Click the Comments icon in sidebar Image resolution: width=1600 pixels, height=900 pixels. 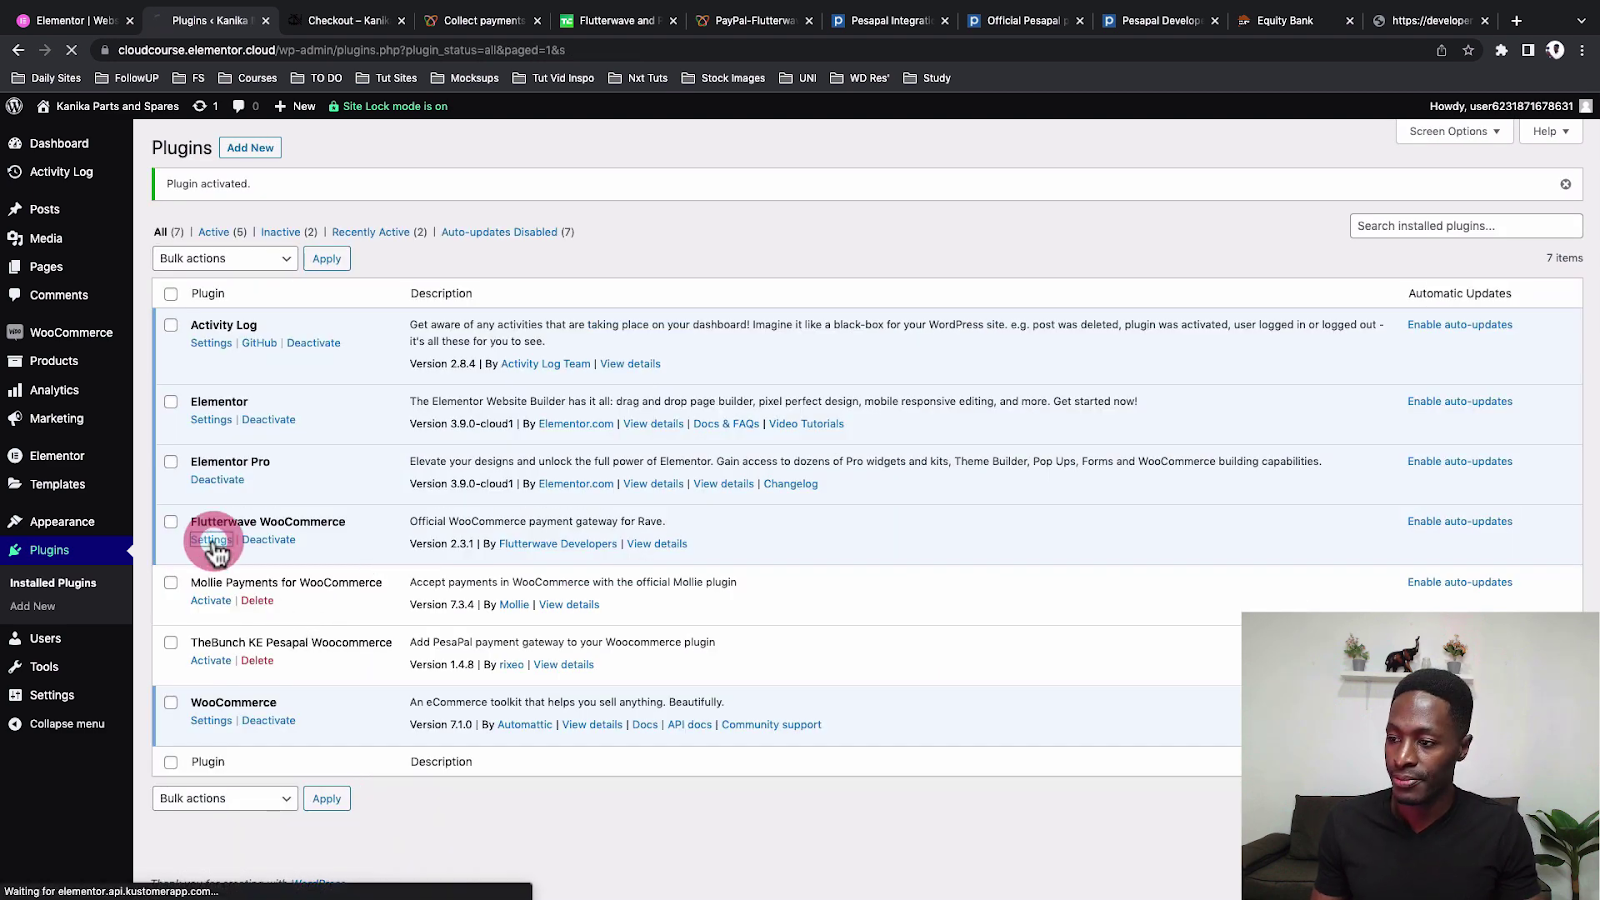[x=15, y=295]
